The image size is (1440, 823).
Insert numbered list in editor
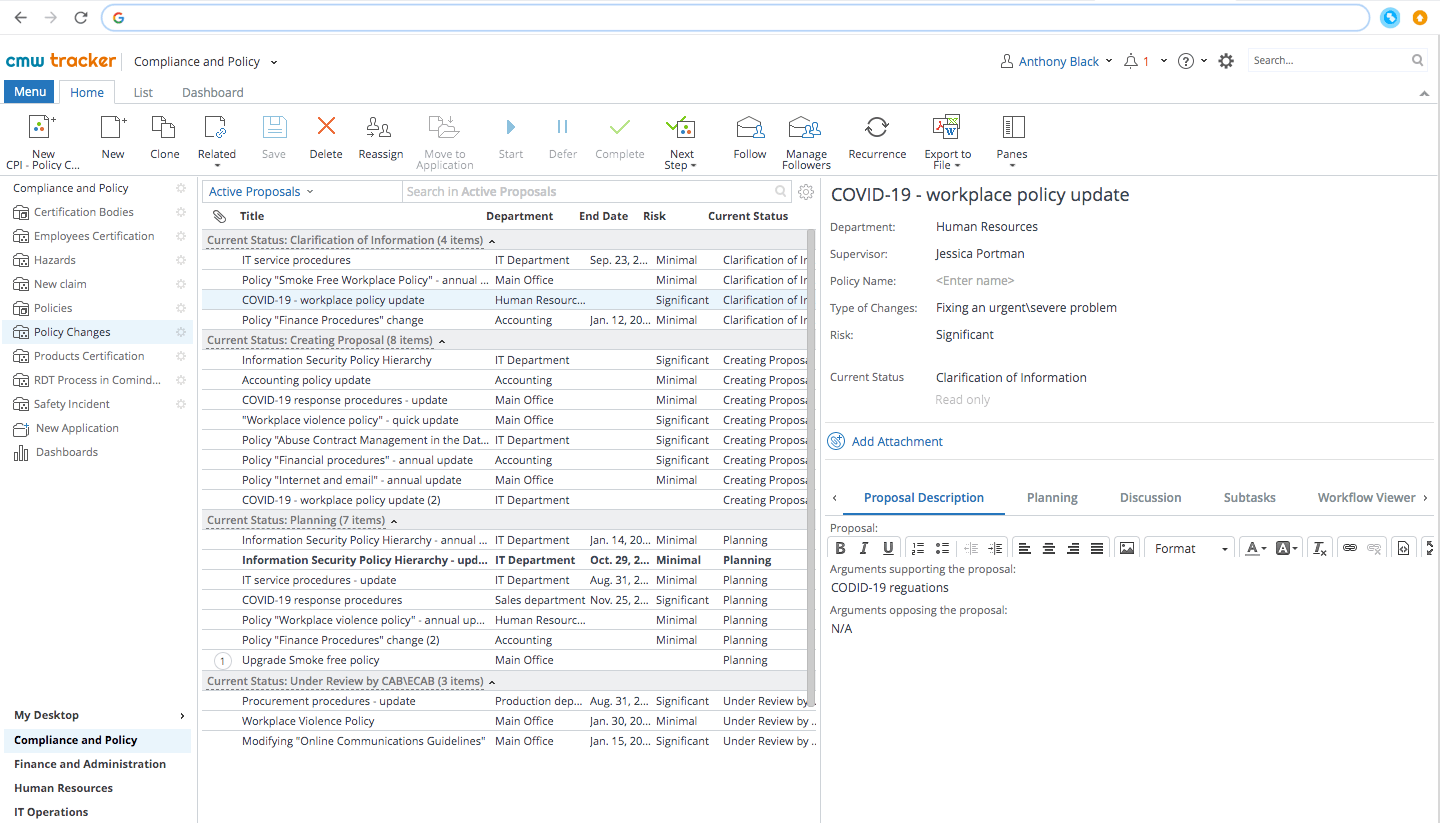(x=918, y=548)
